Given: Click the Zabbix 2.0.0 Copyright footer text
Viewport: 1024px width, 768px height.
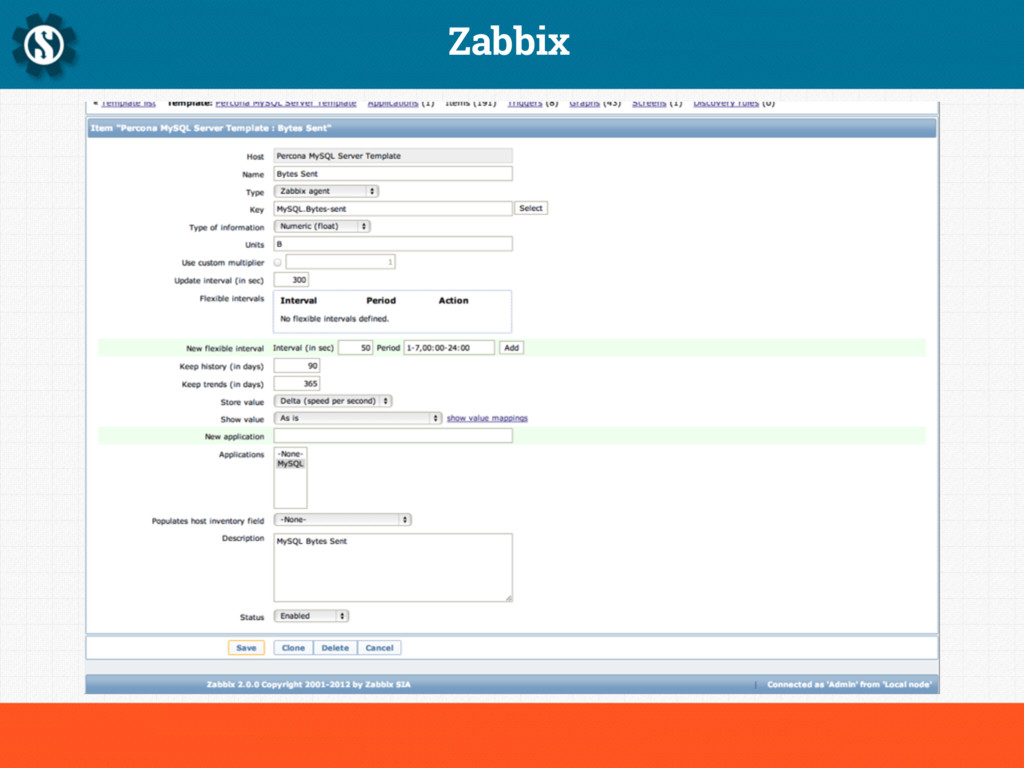Looking at the screenshot, I should pyautogui.click(x=308, y=684).
